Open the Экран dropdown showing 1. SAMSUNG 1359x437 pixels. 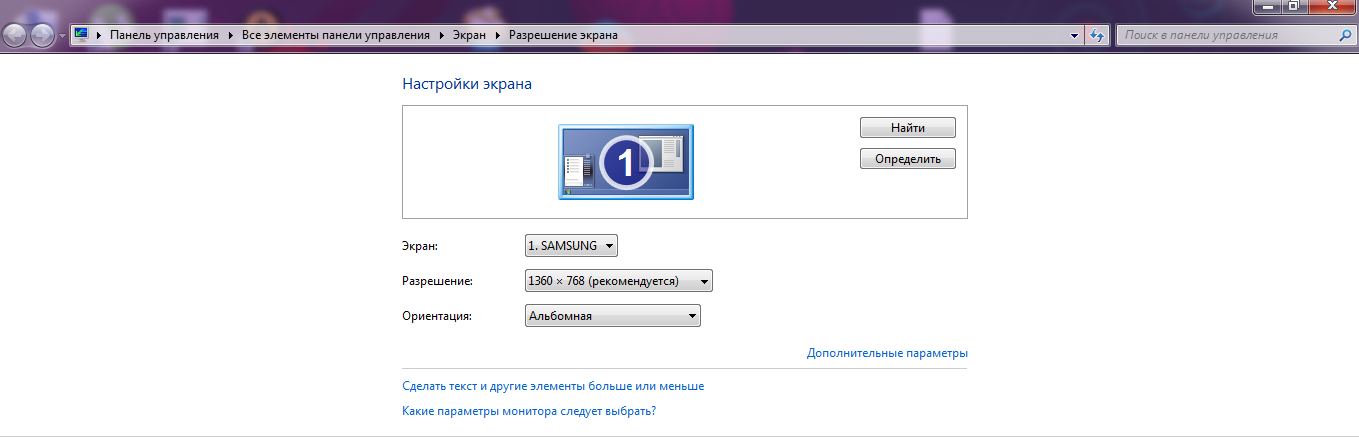pyautogui.click(x=571, y=245)
